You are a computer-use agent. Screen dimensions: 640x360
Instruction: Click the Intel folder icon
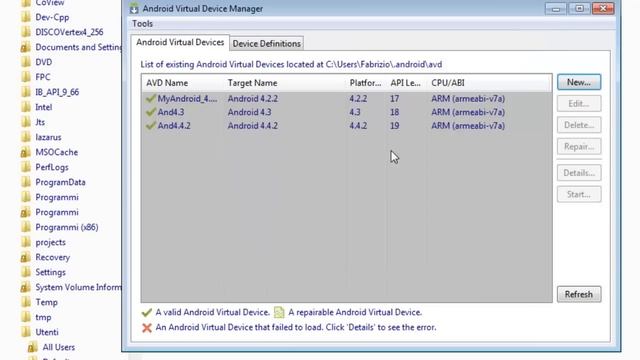(x=26, y=107)
